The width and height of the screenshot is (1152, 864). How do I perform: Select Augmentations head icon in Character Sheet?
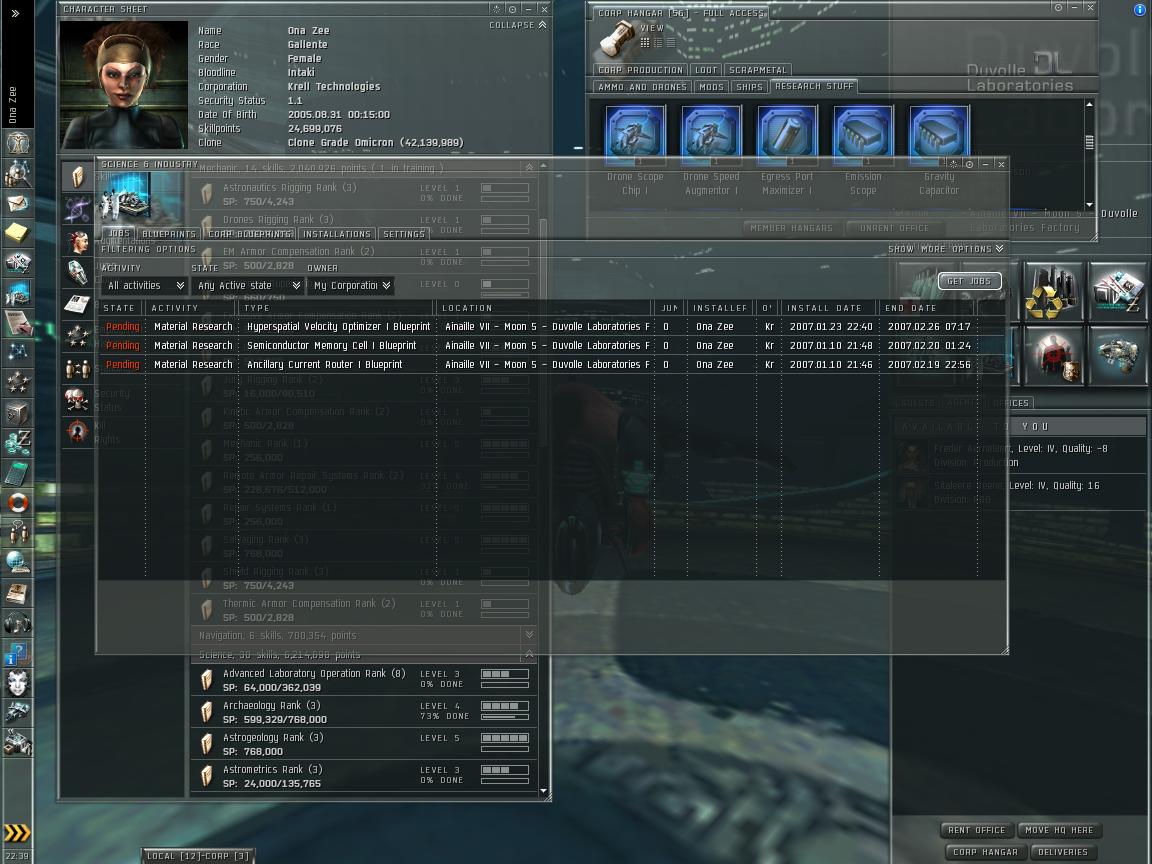[x=77, y=241]
